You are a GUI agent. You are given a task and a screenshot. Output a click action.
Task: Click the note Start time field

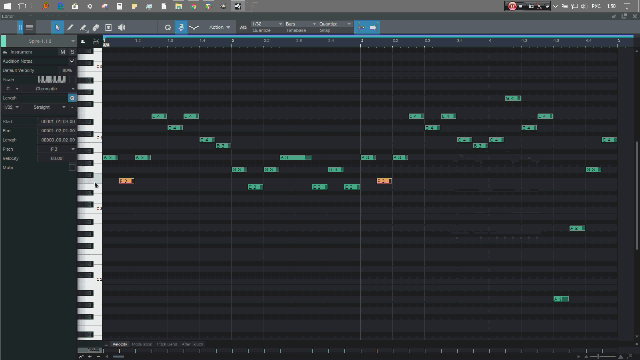57,122
